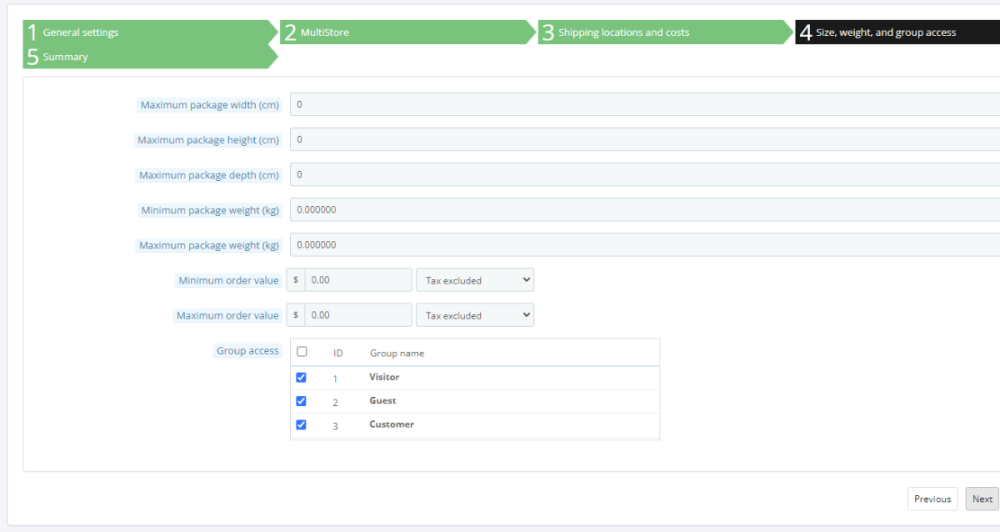This screenshot has width=1000, height=532.
Task: Open tax dropdown for Minimum order value
Action: [475, 280]
